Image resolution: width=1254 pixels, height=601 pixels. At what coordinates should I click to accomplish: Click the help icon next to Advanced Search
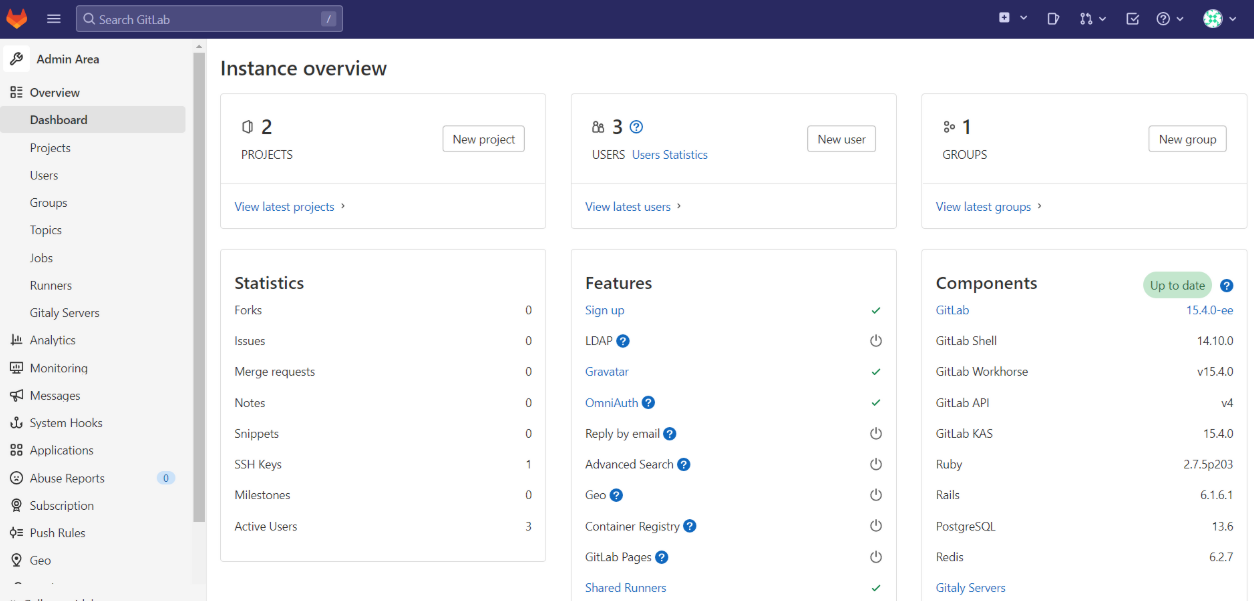click(x=684, y=465)
